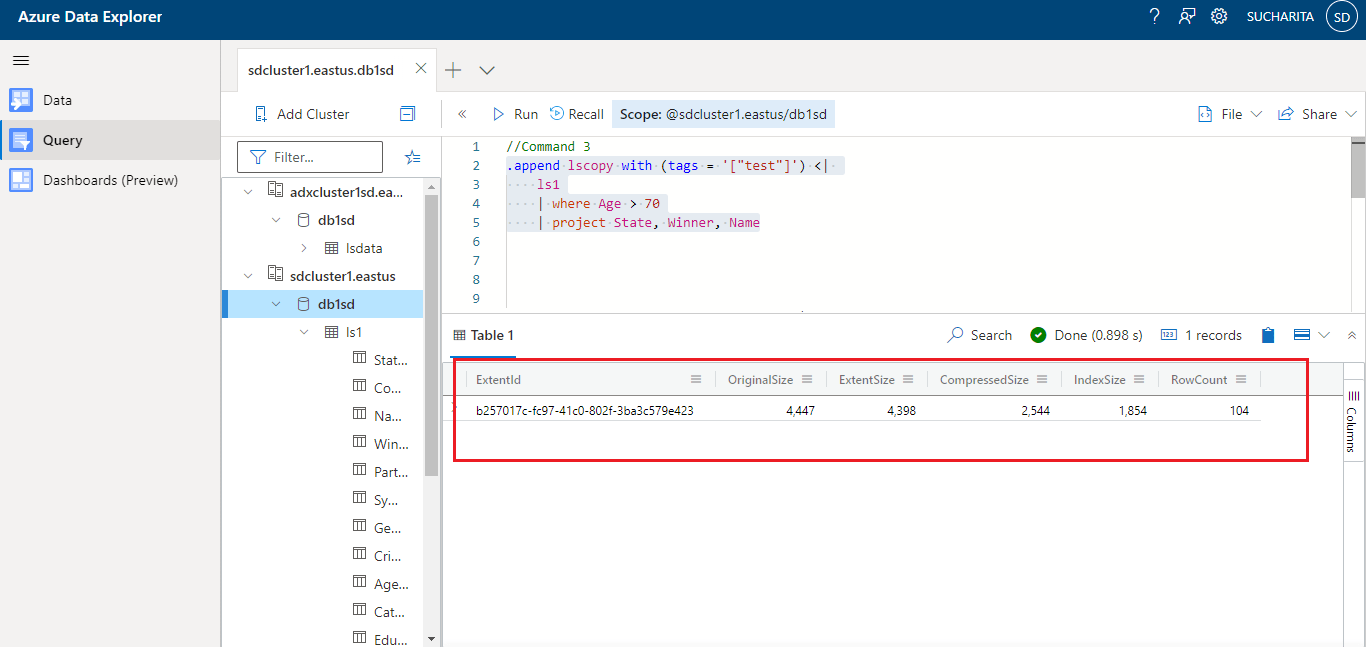The width and height of the screenshot is (1366, 647).
Task: Collapse db1sd under adxcluster1sd
Action: pyautogui.click(x=277, y=220)
